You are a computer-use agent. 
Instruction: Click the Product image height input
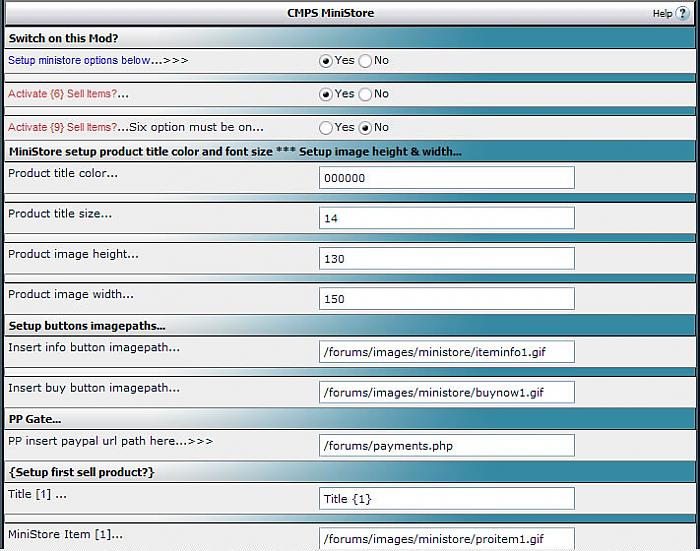[x=446, y=259]
